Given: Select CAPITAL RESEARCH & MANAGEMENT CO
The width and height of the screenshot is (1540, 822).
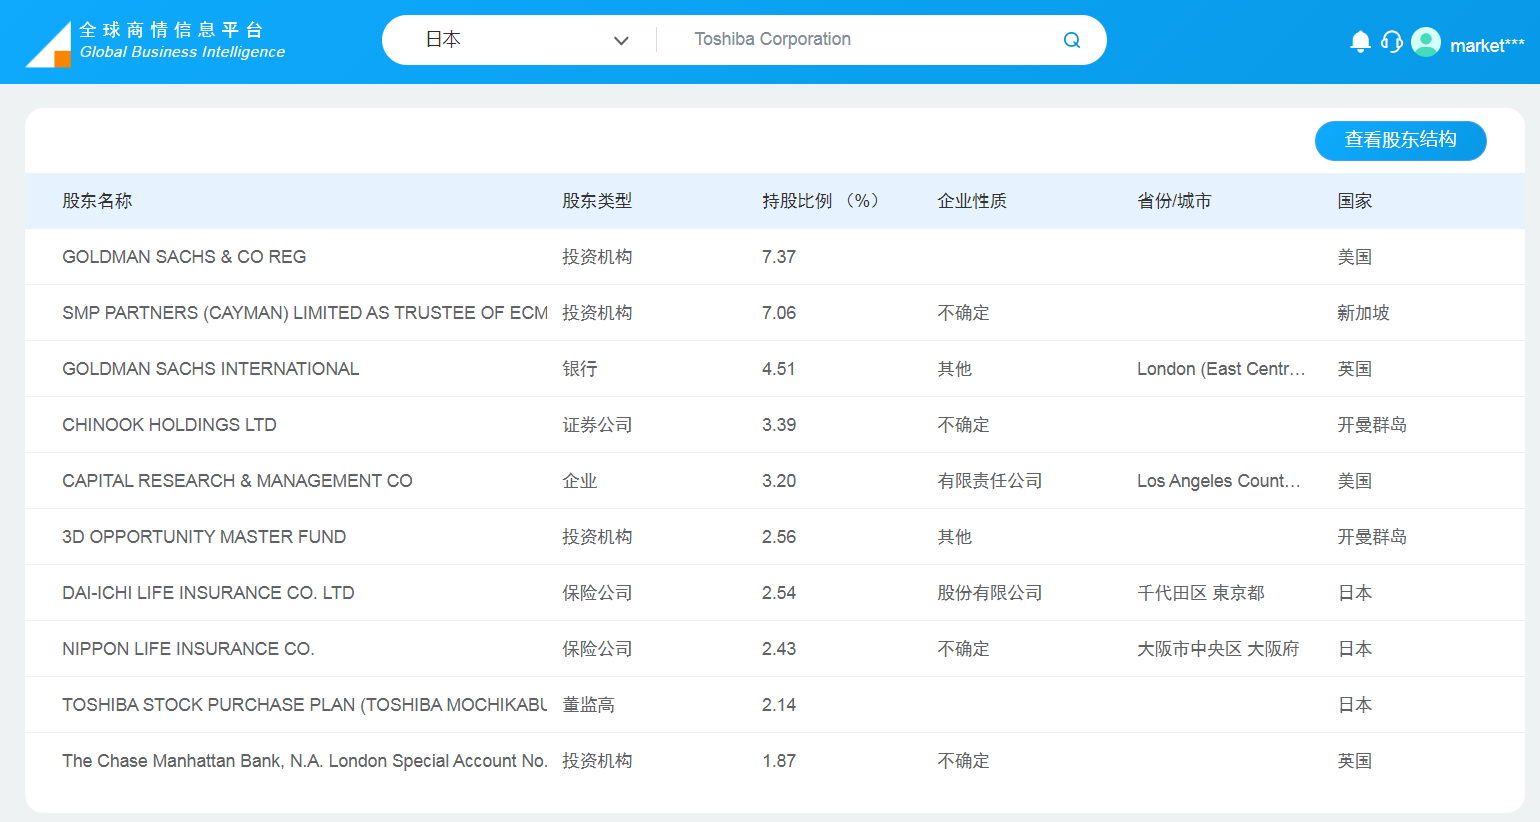Looking at the screenshot, I should (237, 481).
